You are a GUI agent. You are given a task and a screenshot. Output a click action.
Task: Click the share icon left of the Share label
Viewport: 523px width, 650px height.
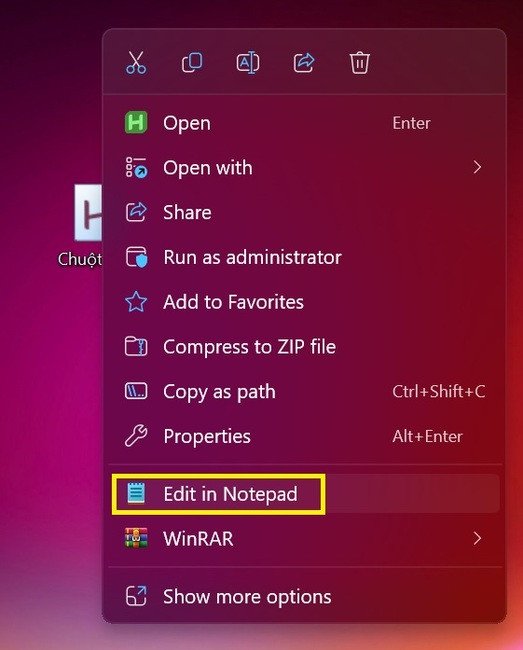click(136, 212)
